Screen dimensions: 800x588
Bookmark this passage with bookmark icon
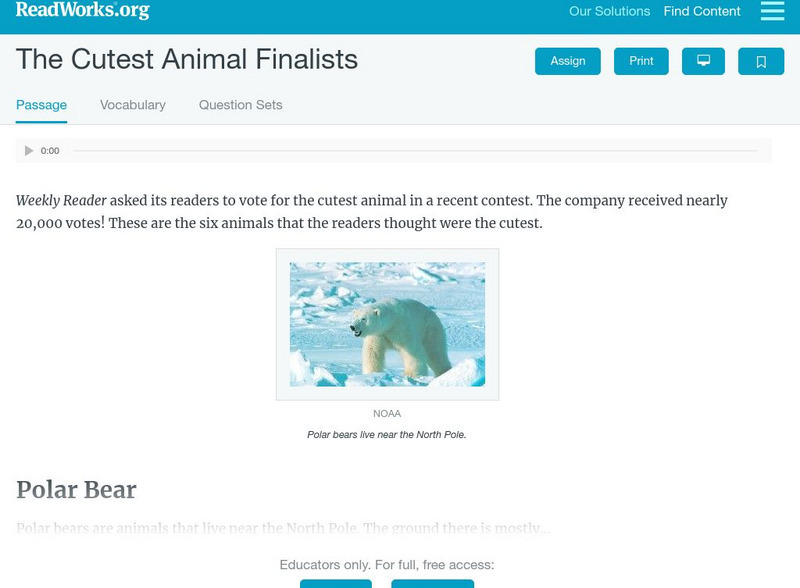click(761, 61)
